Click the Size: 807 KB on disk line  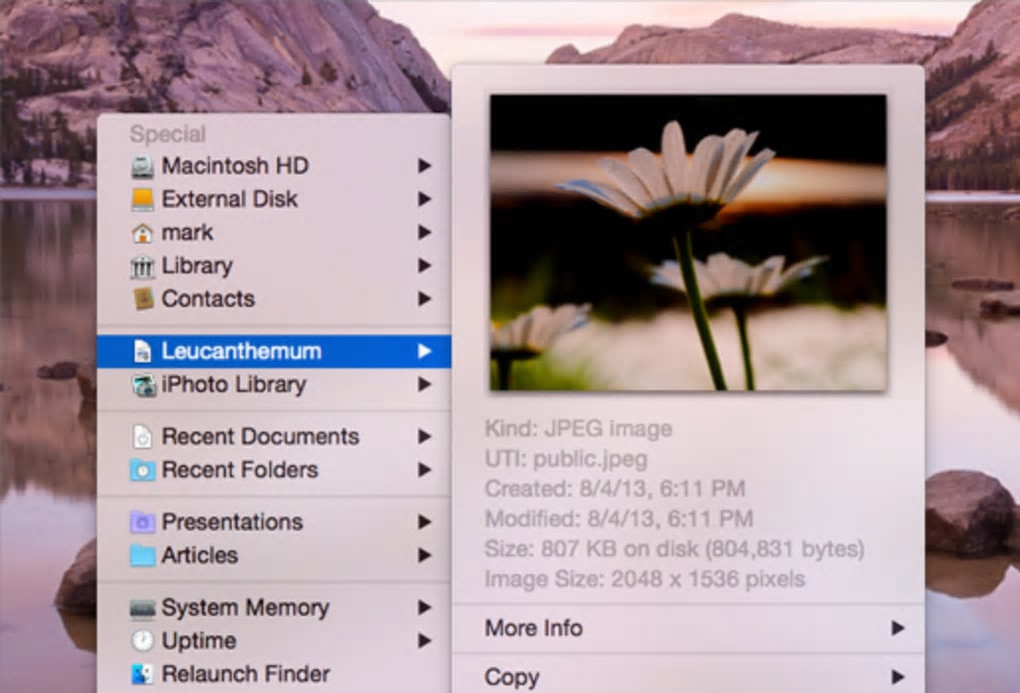pos(675,549)
